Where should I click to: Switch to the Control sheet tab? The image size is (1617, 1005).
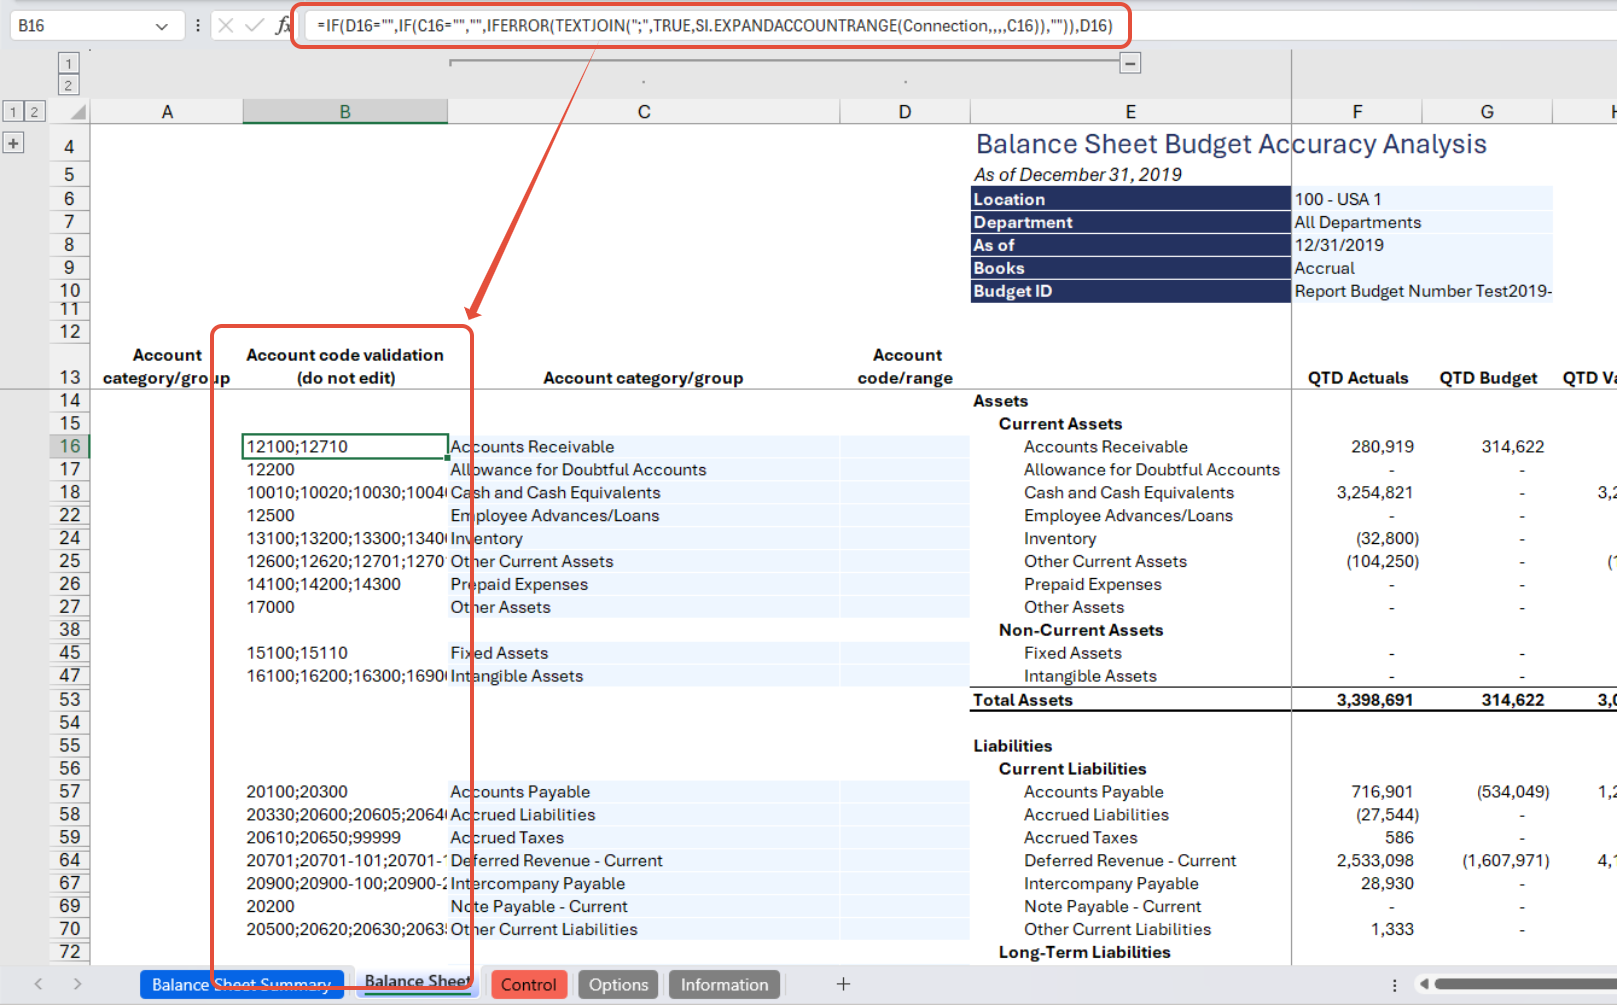coord(528,984)
